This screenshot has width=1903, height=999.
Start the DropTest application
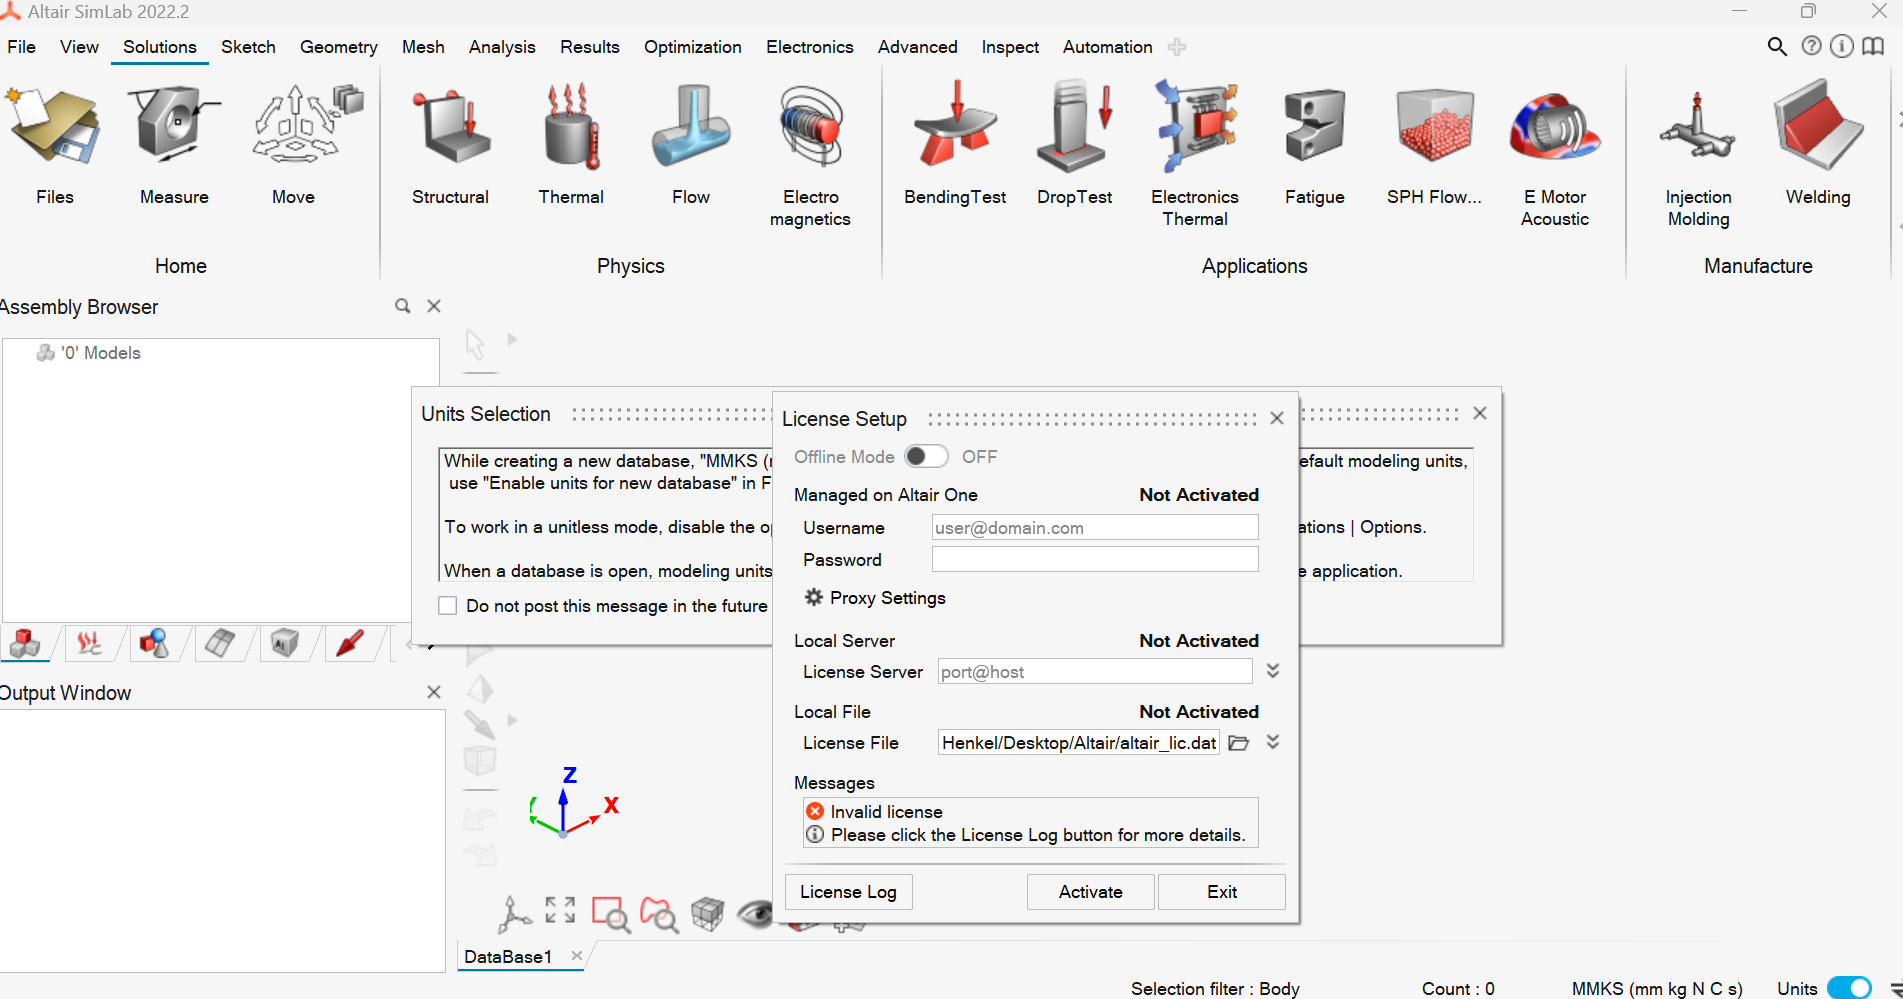1075,145
